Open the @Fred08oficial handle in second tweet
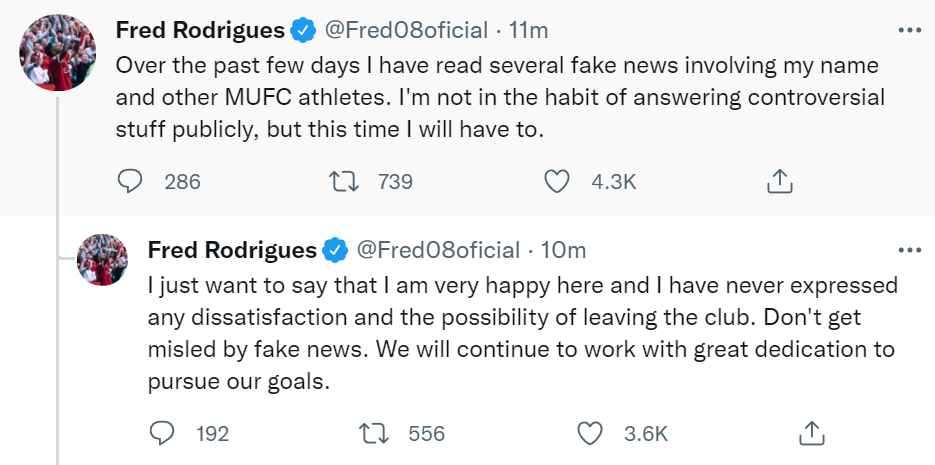 coord(438,249)
